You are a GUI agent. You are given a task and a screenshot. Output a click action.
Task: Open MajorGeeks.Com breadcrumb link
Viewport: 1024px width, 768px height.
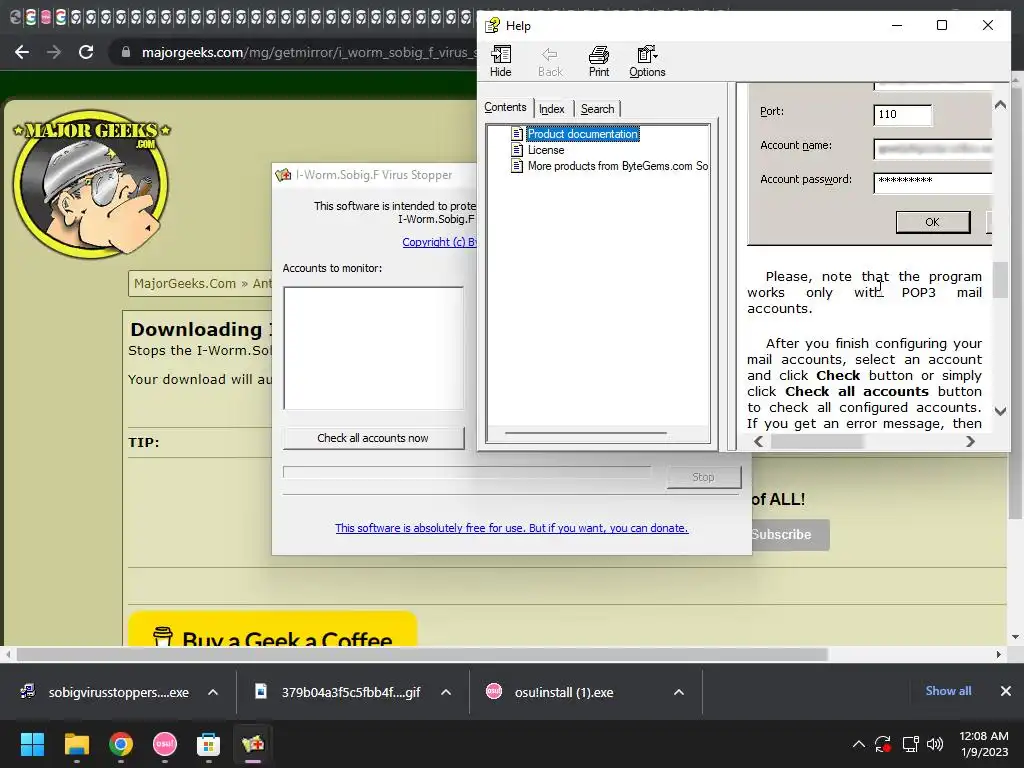click(x=185, y=283)
